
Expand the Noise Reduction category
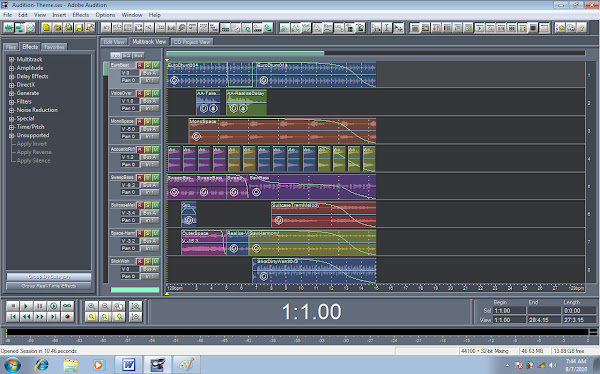tap(11, 110)
